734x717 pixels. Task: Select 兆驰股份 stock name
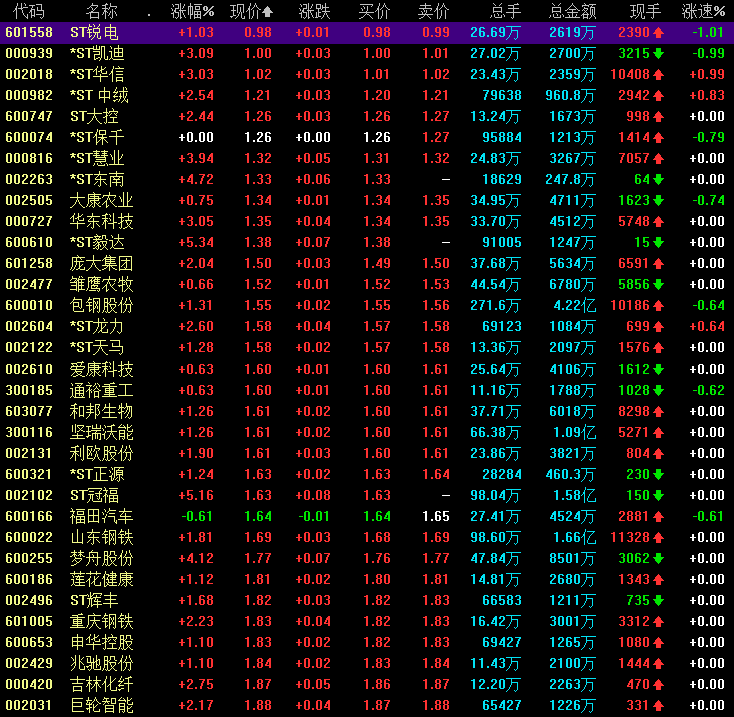click(102, 663)
